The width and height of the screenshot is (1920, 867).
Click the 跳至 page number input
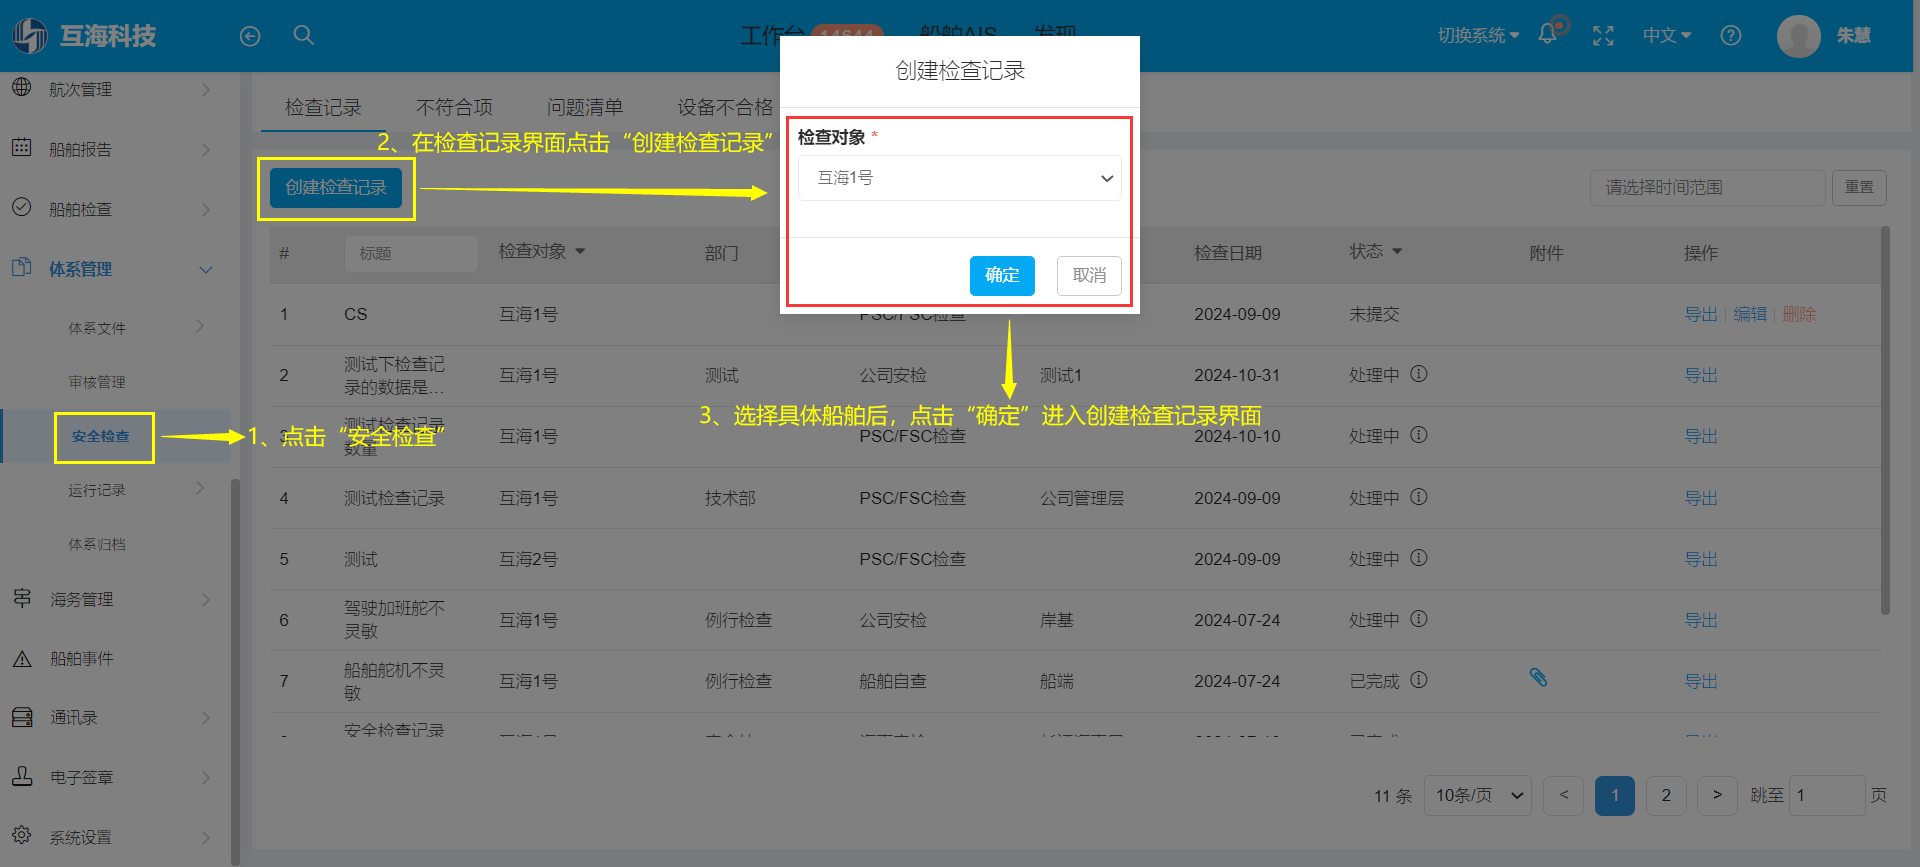tap(1827, 795)
